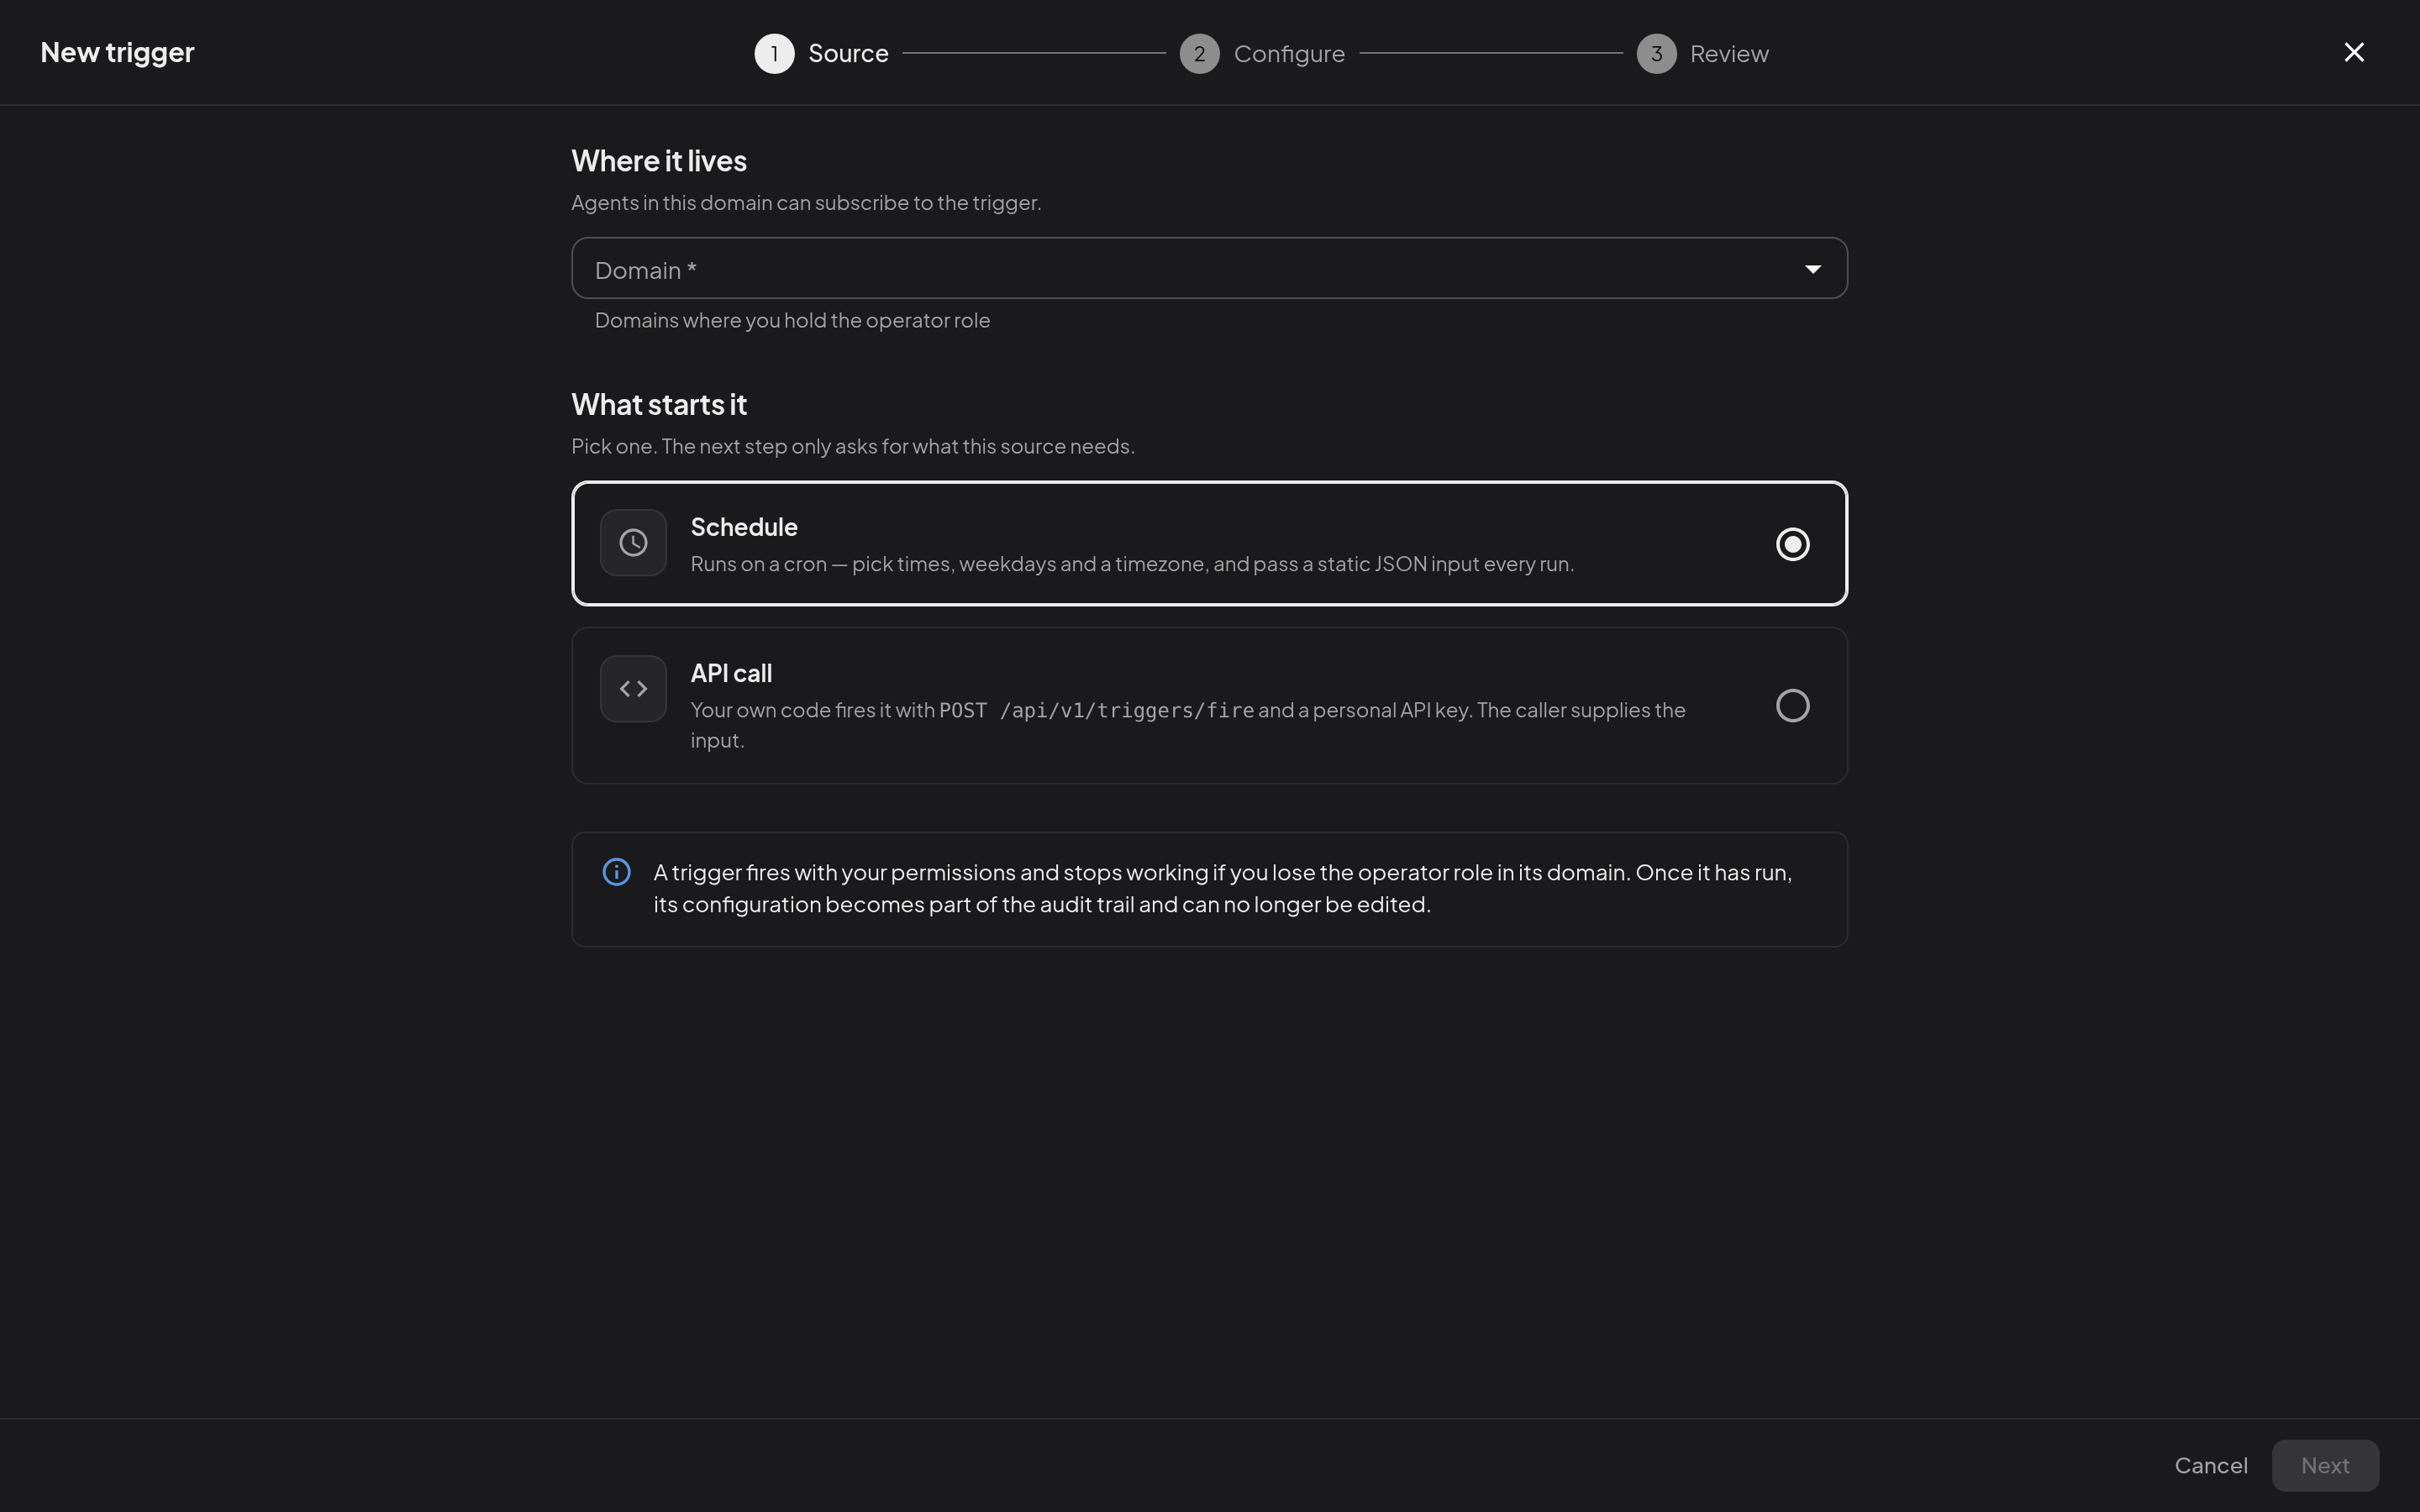Go to the Configure step label
The image size is (2420, 1512).
pos(1289,54)
